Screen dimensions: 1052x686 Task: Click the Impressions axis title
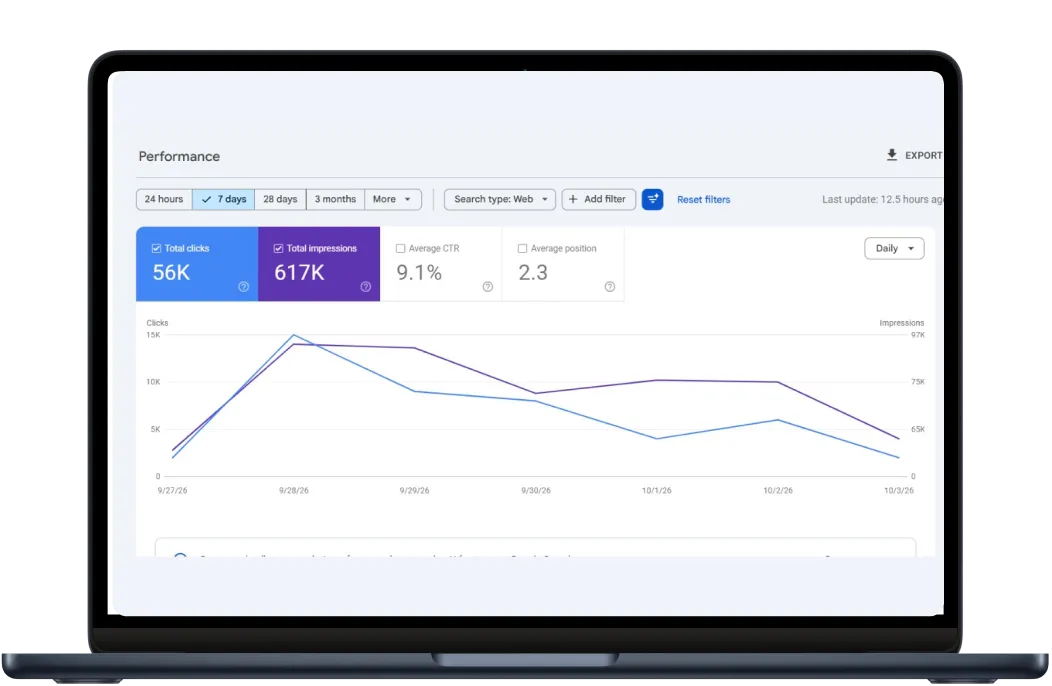tap(902, 323)
